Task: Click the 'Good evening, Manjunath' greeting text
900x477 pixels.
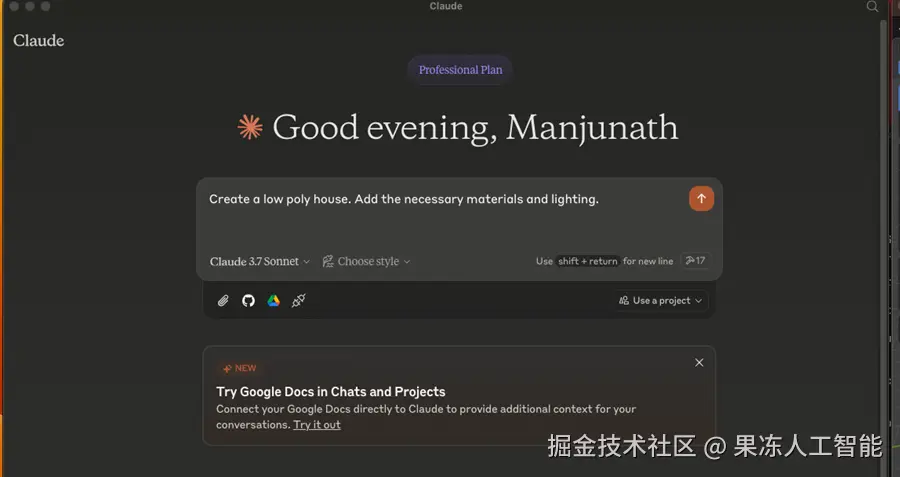Action: (475, 127)
